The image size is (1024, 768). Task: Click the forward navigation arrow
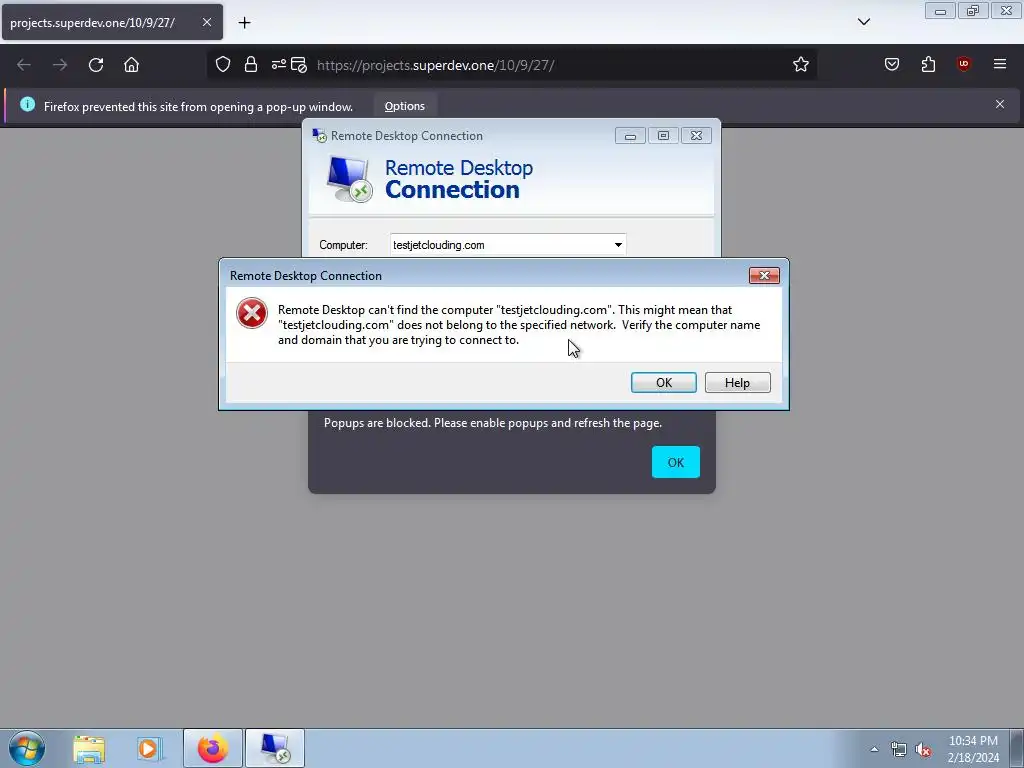(60, 65)
